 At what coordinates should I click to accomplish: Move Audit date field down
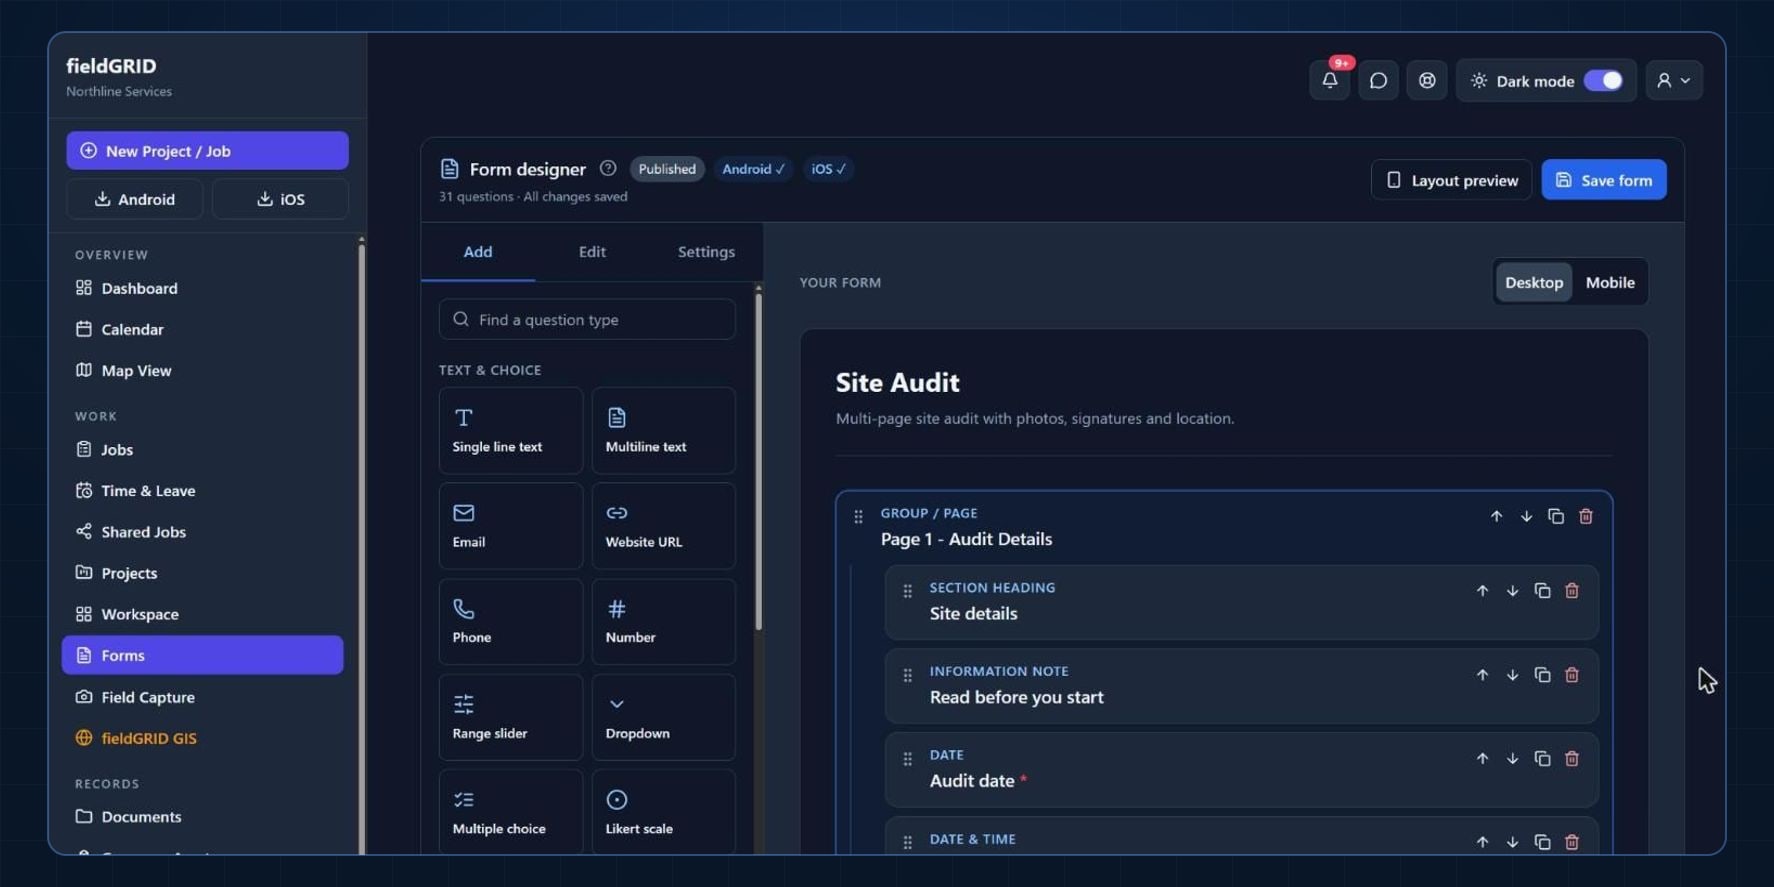(1512, 759)
